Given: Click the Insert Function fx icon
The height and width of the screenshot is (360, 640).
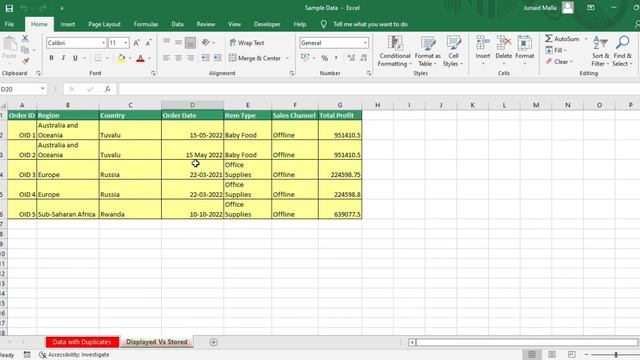Looking at the screenshot, I should point(107,89).
